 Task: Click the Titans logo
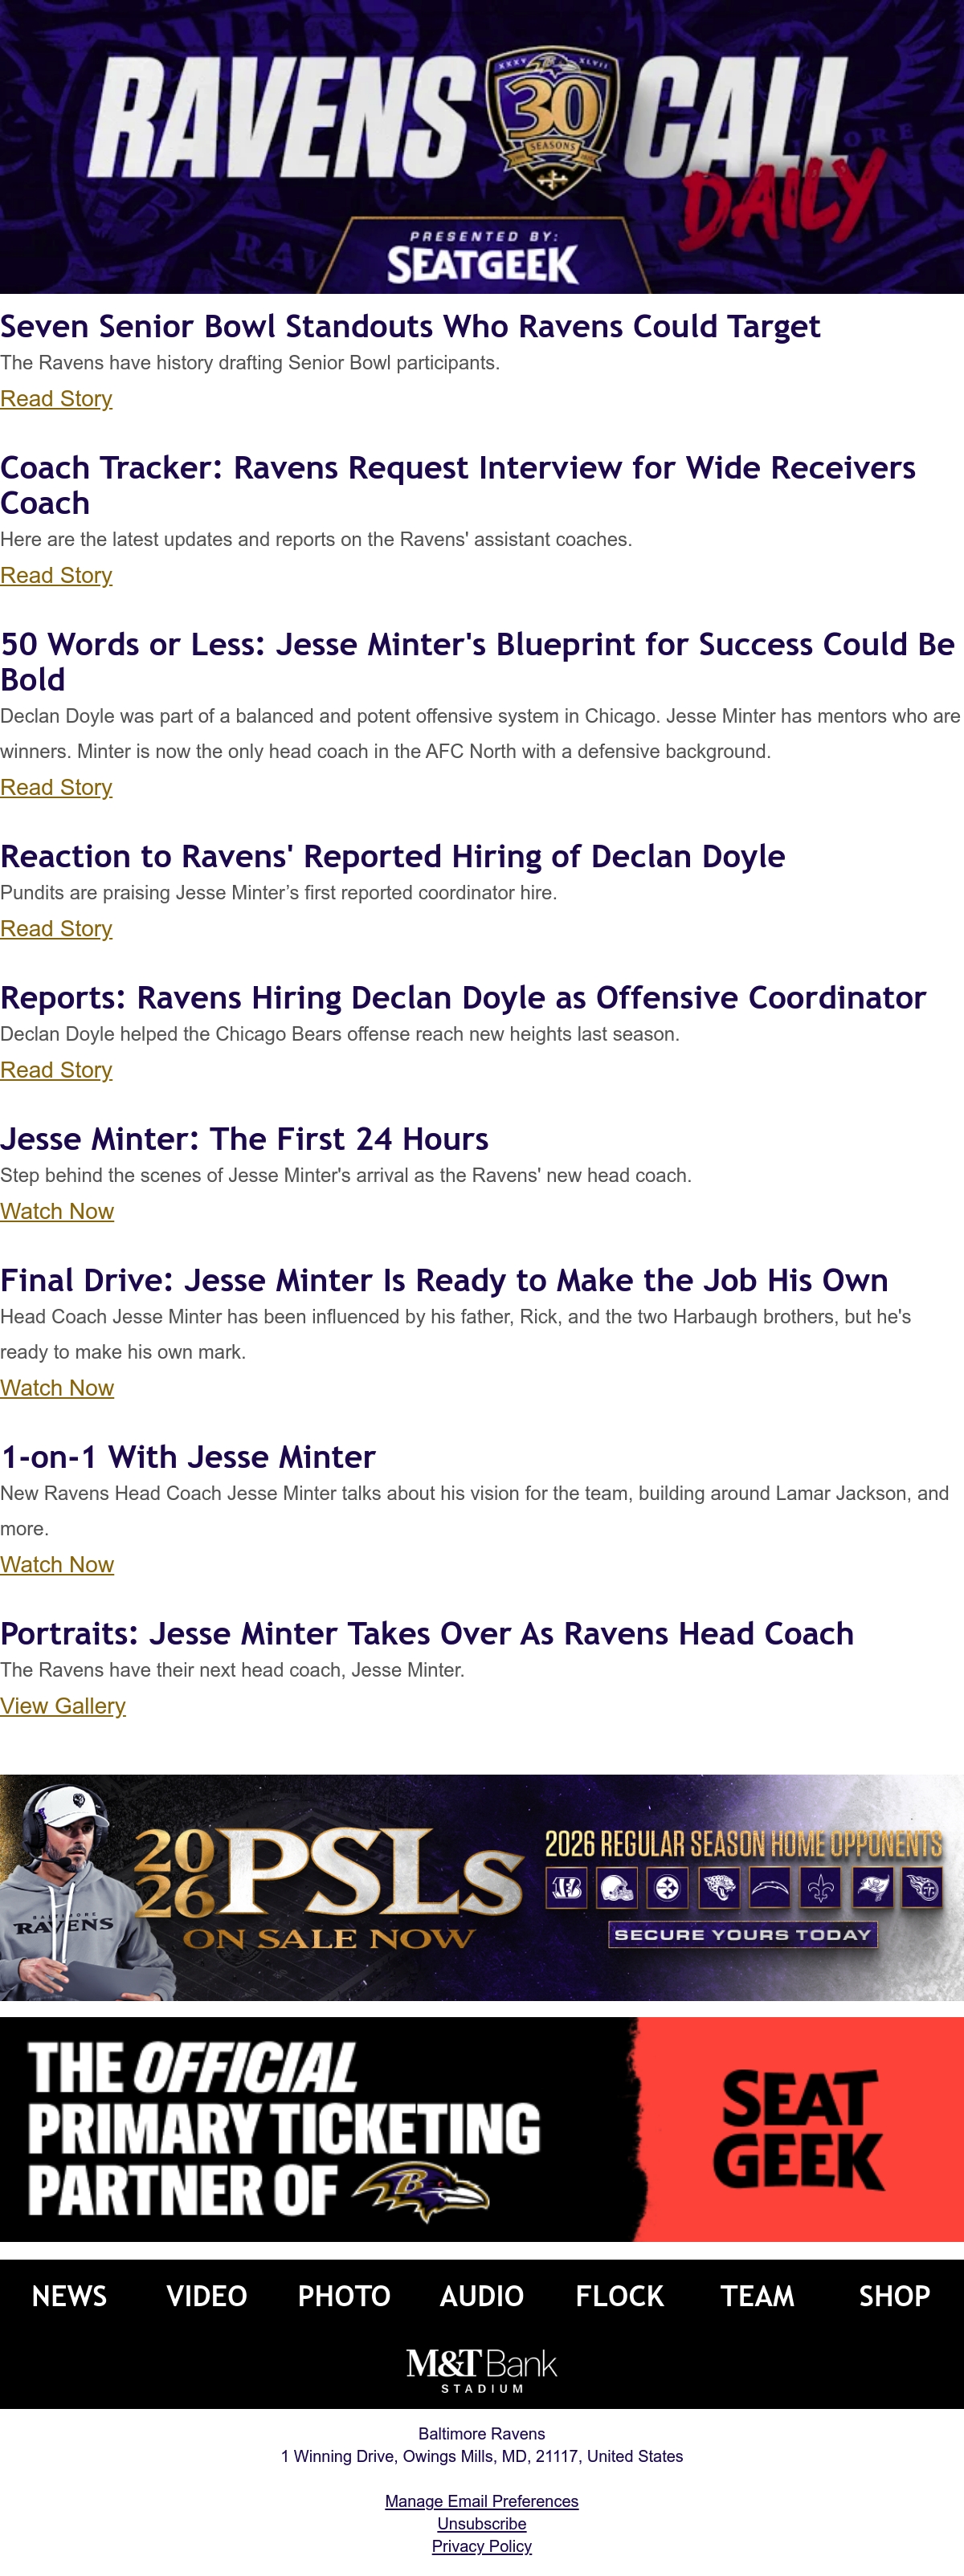coord(923,1888)
